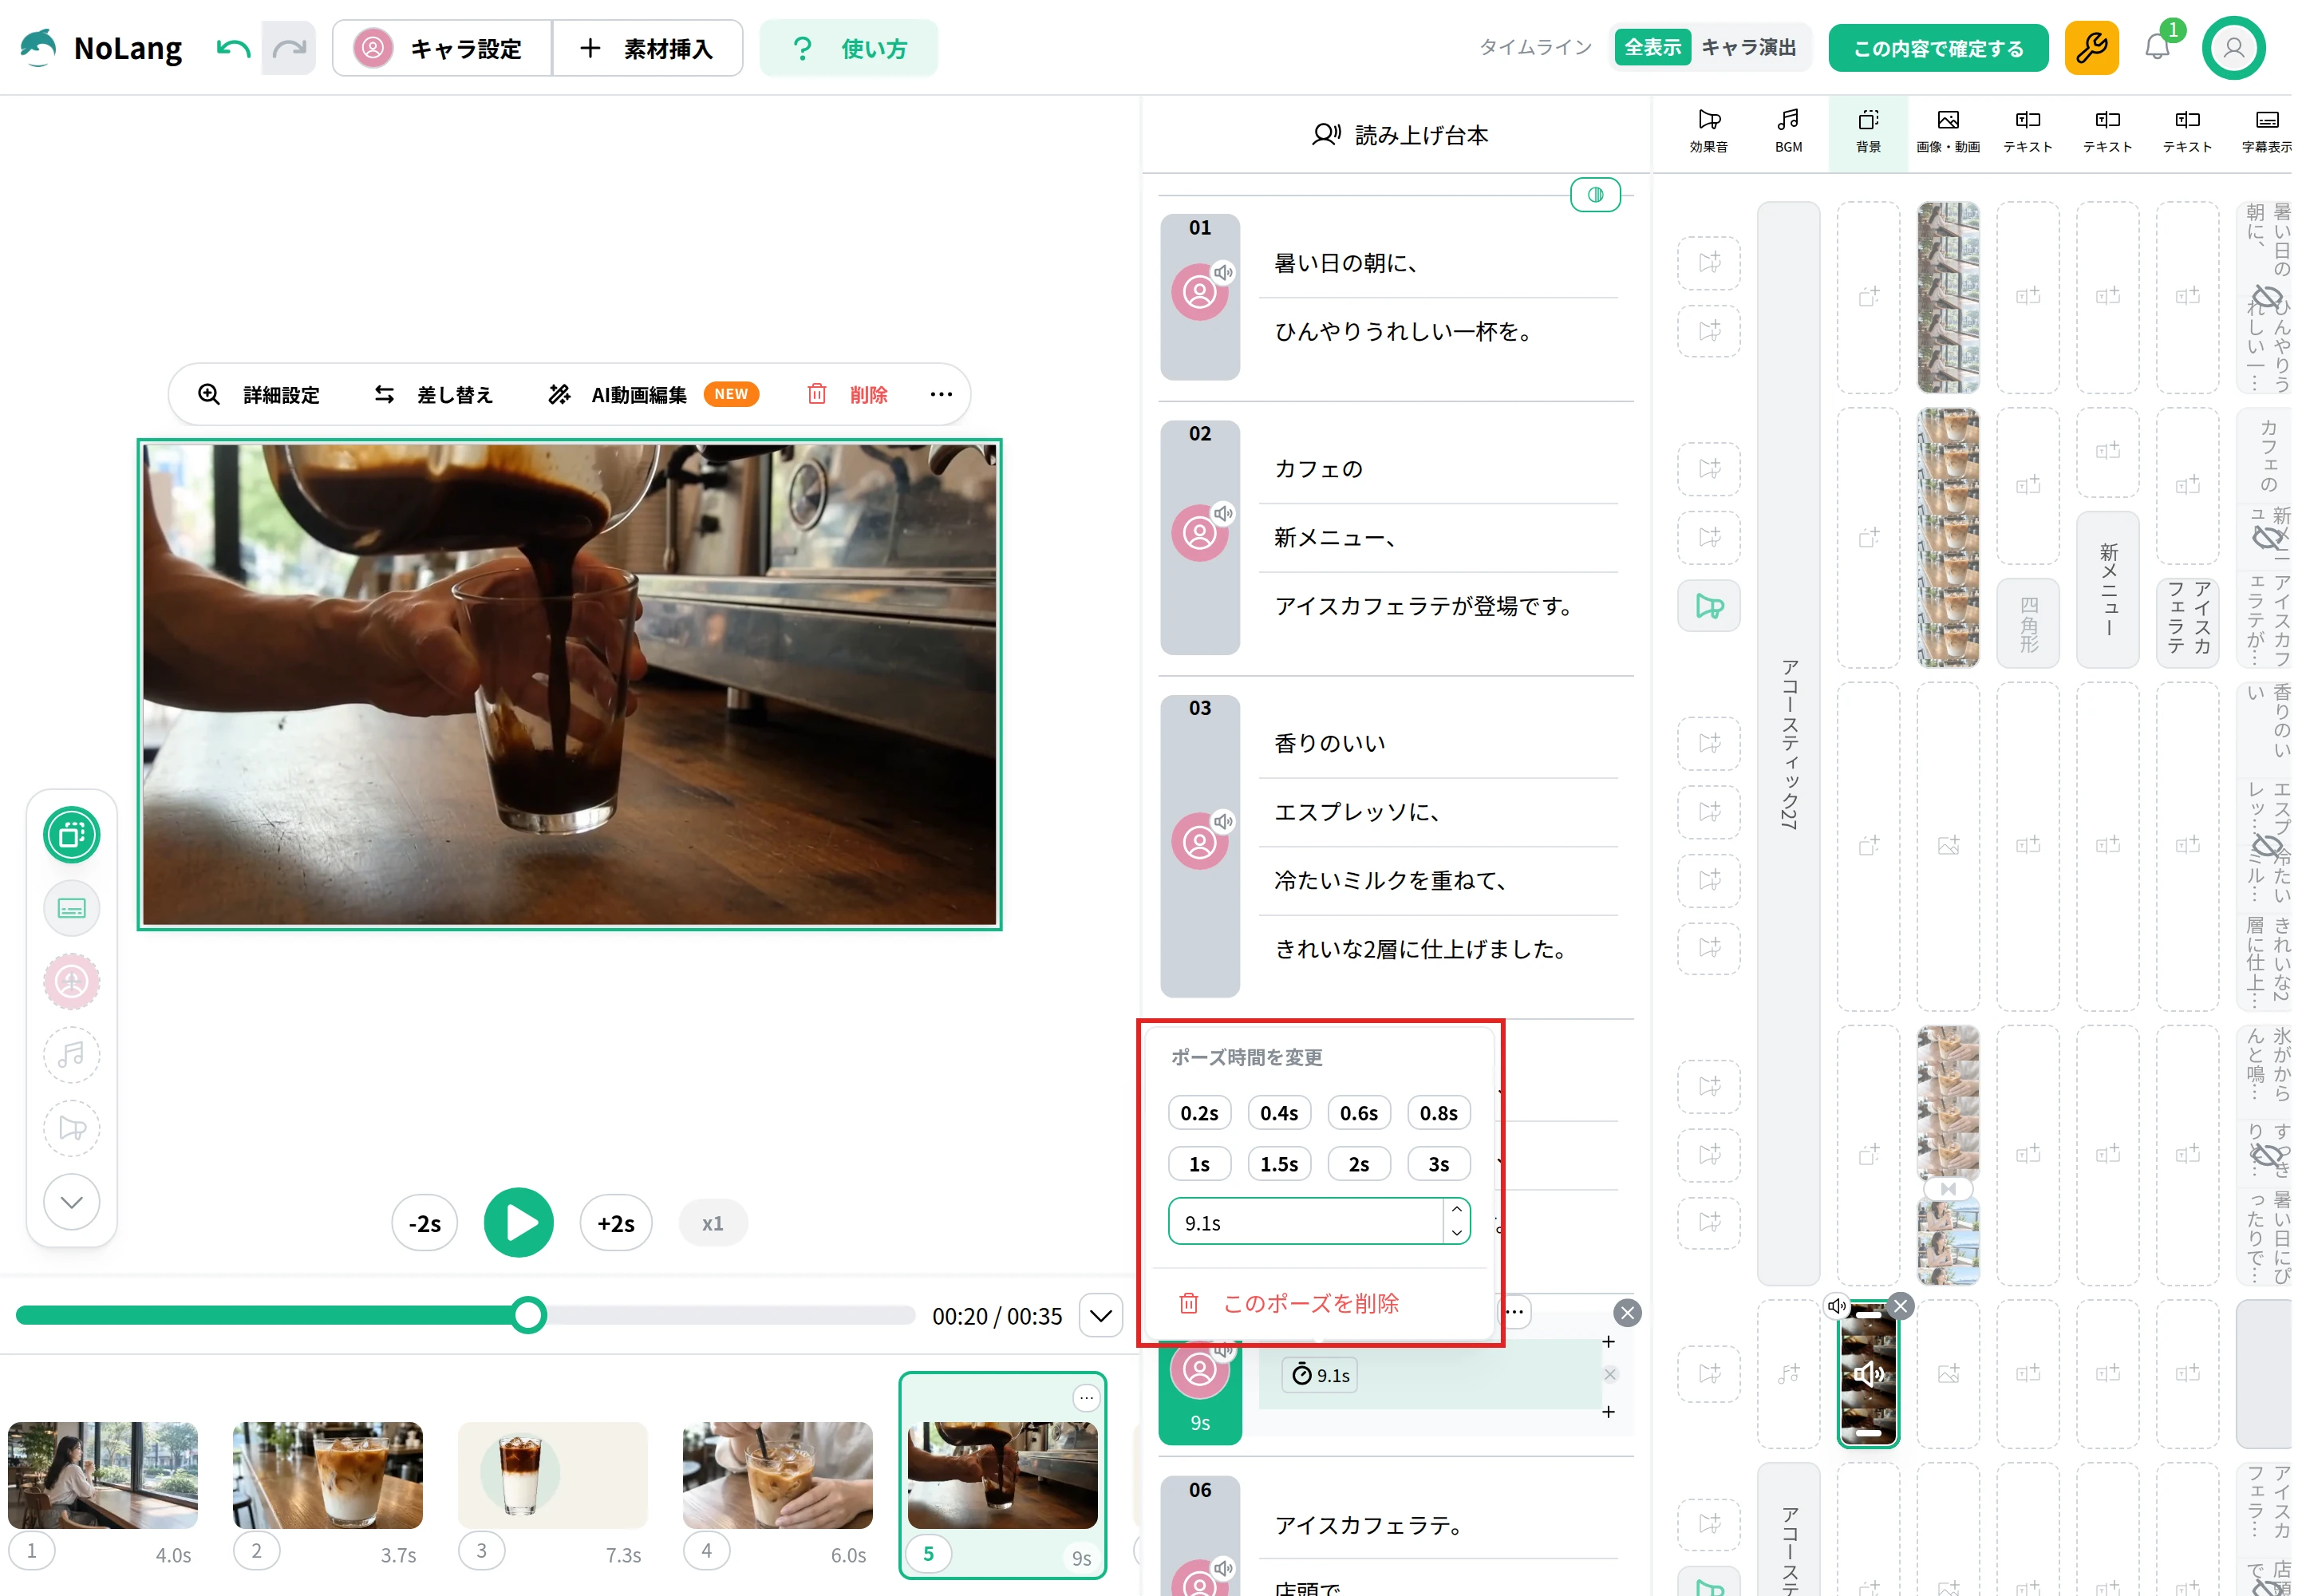This screenshot has height=1596, width=2298.
Task: Switch timeline view to 全表示
Action: pyautogui.click(x=1652, y=47)
